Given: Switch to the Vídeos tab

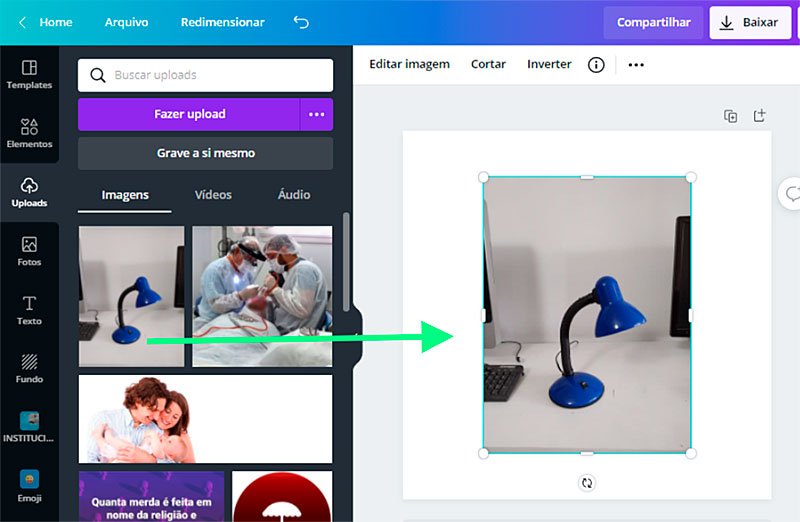Looking at the screenshot, I should tap(213, 195).
